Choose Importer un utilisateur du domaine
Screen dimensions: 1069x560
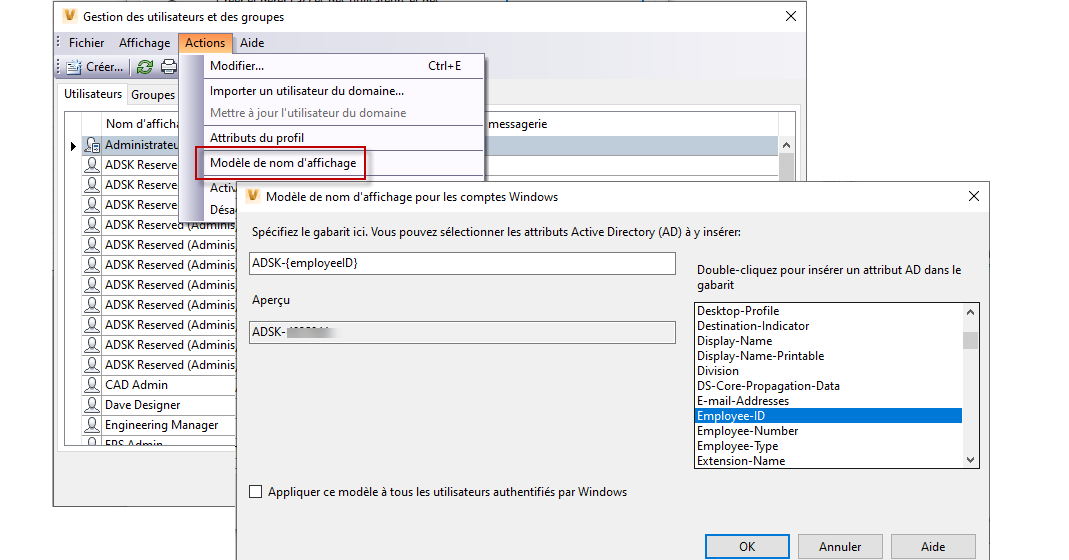point(344,91)
